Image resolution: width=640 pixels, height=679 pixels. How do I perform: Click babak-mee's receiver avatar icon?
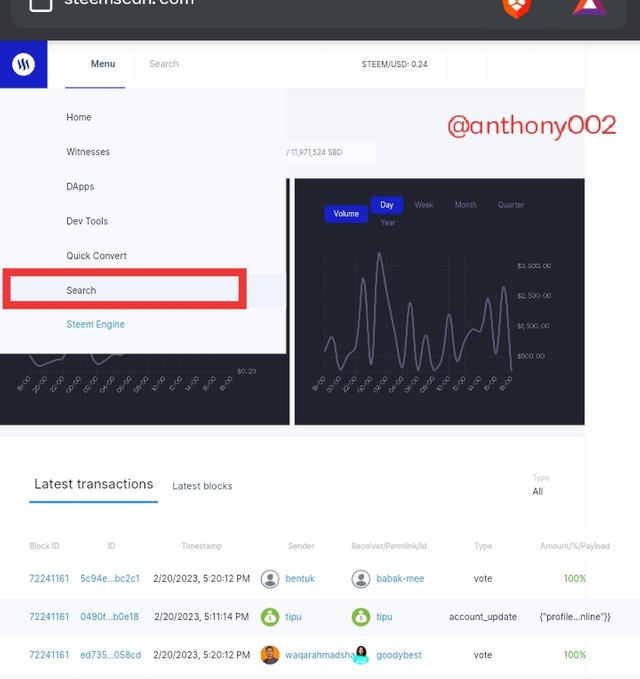361,579
